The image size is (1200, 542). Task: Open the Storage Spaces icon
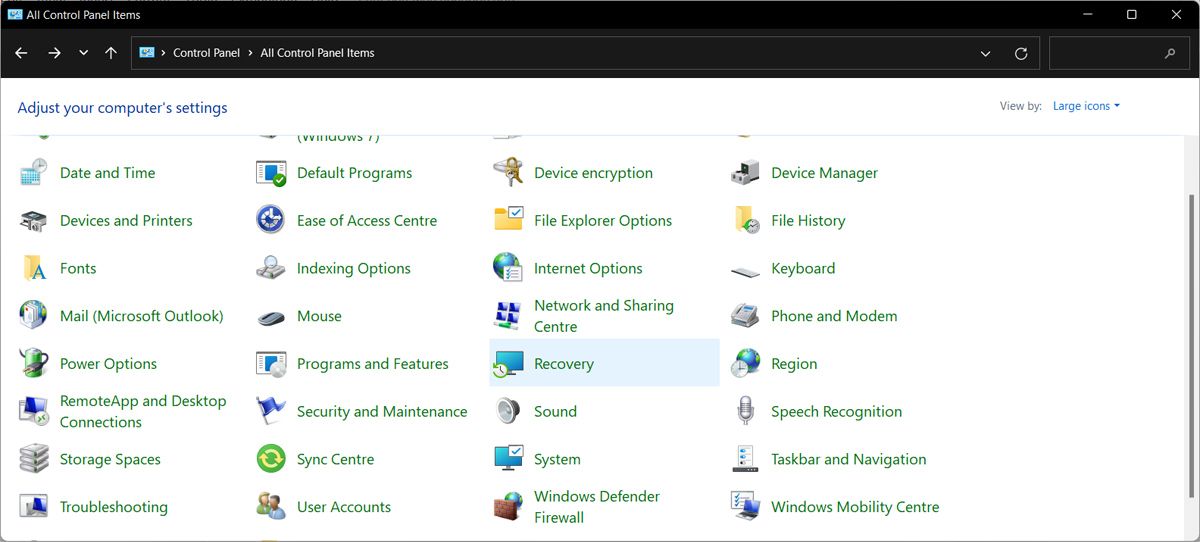click(34, 460)
